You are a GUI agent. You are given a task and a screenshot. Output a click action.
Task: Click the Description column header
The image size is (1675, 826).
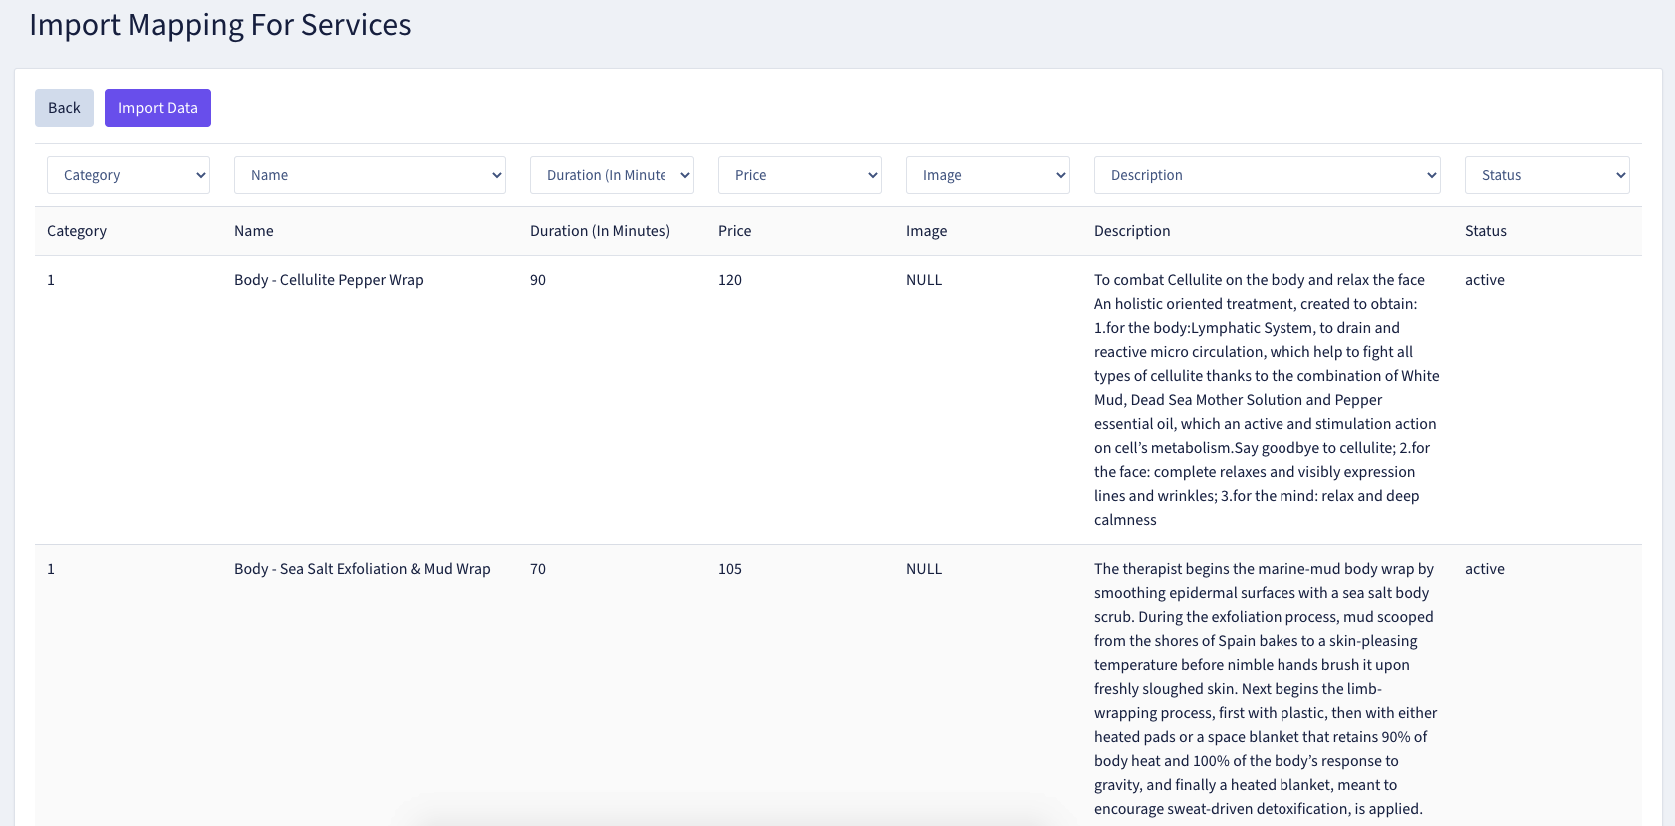(1132, 231)
